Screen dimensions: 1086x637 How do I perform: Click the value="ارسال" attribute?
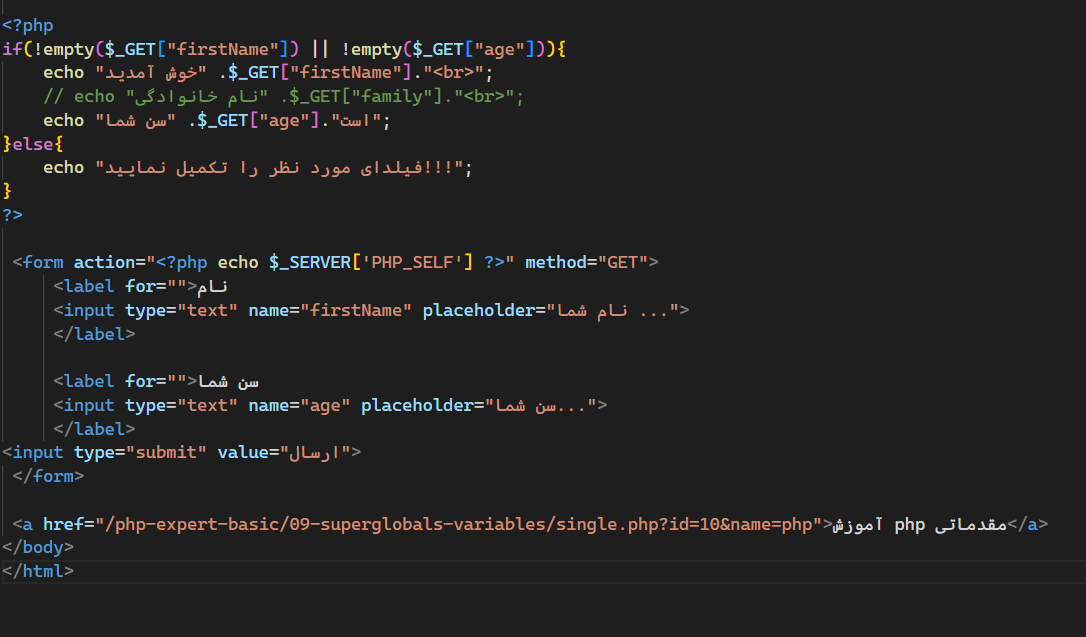[x=284, y=452]
